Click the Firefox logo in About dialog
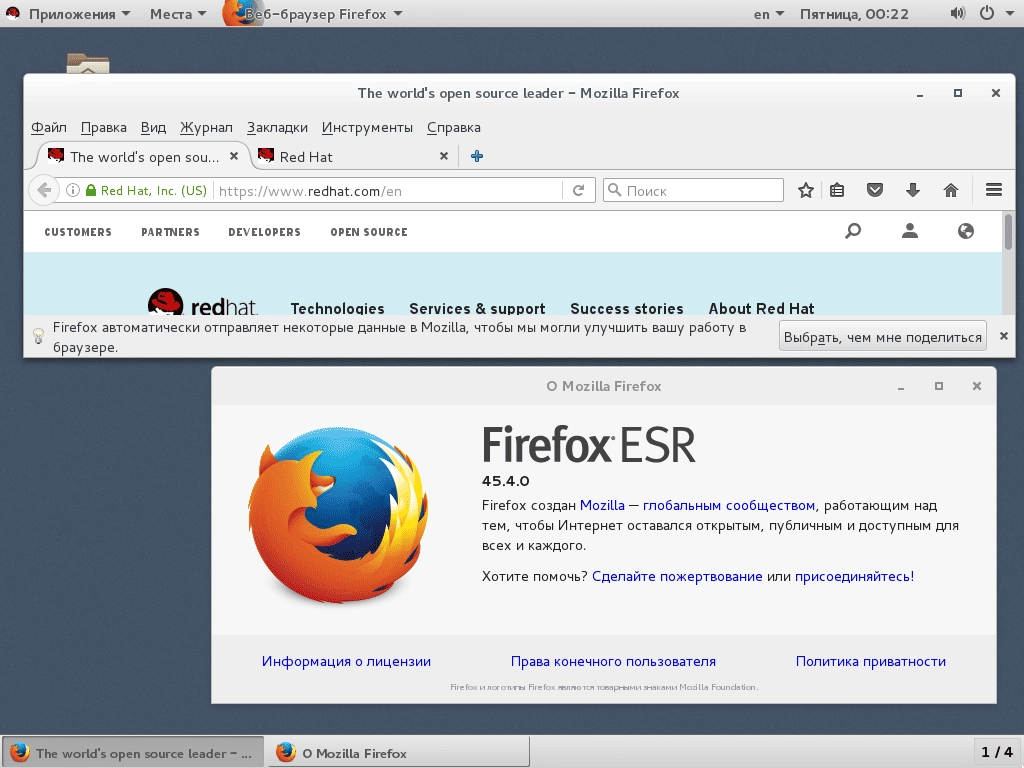Viewport: 1024px width, 768px height. coord(338,515)
